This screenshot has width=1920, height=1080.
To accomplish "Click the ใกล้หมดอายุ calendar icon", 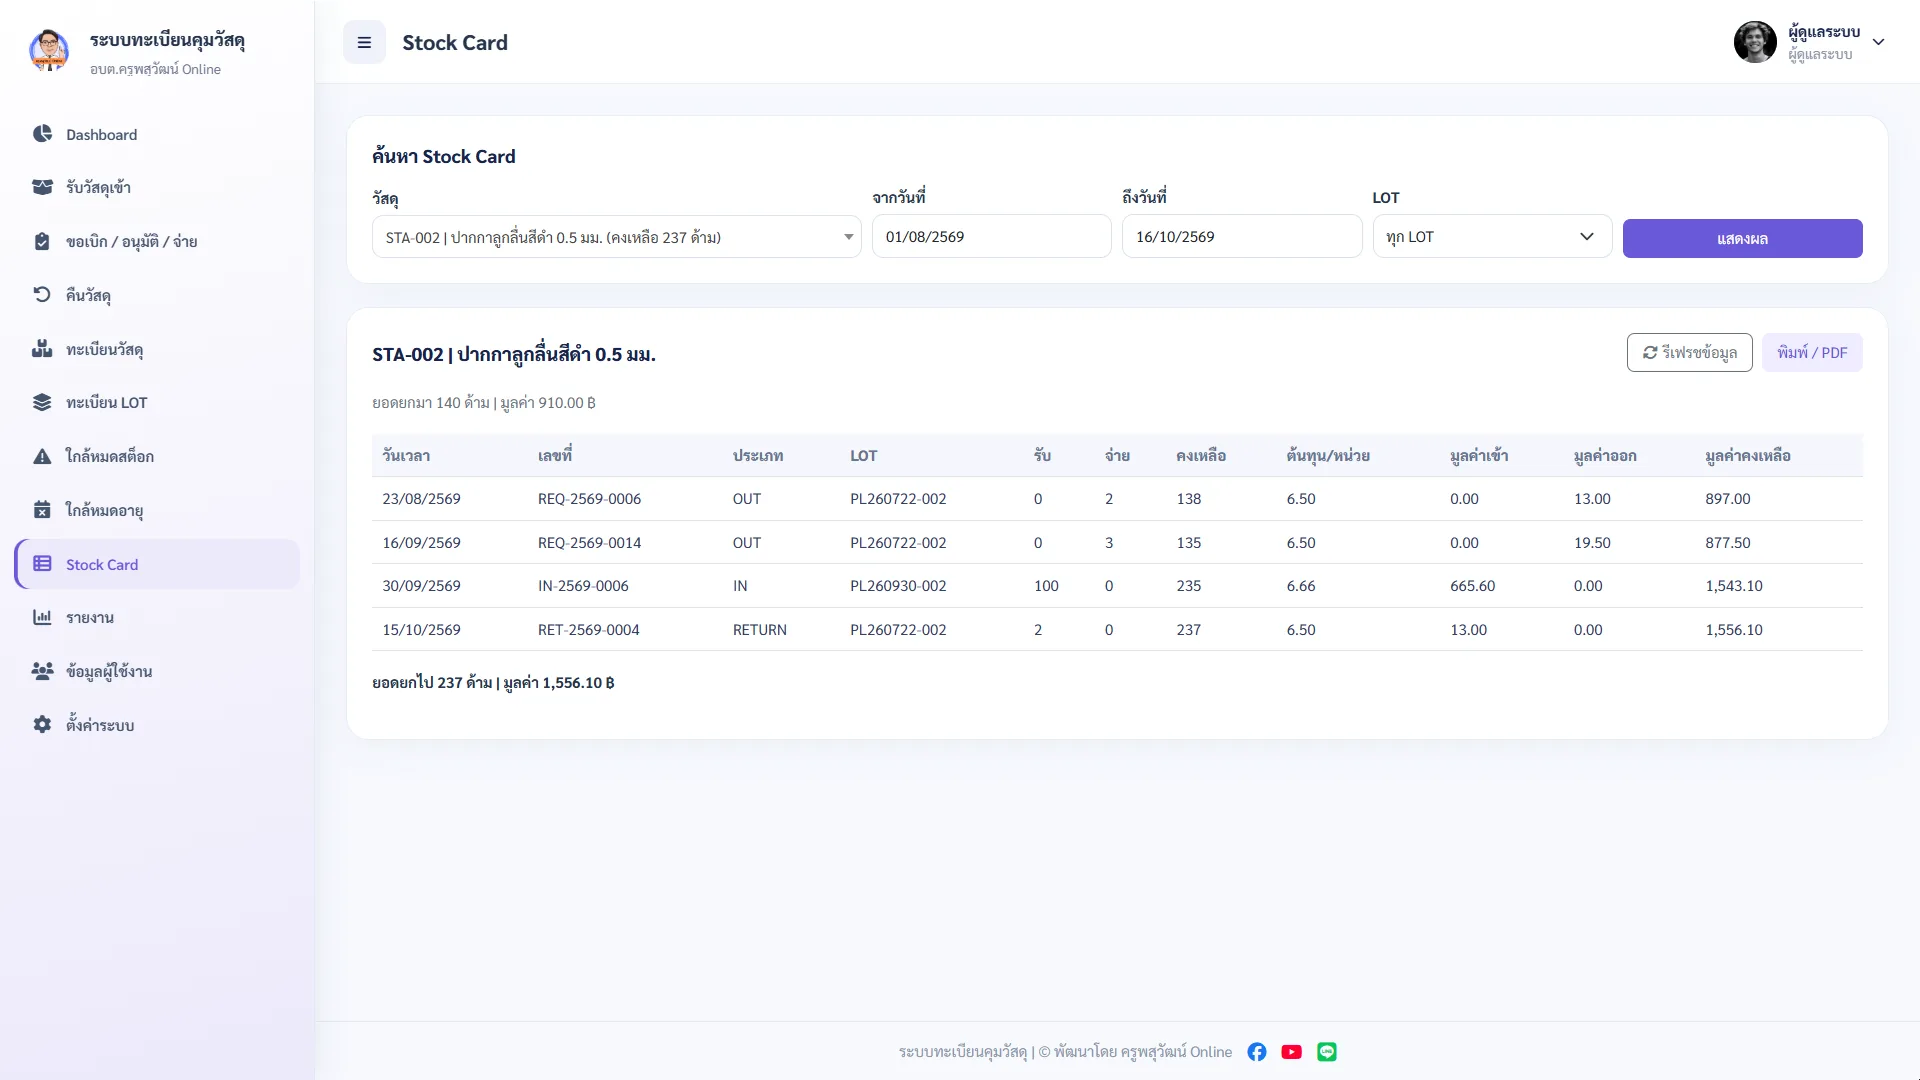I will pos(42,510).
